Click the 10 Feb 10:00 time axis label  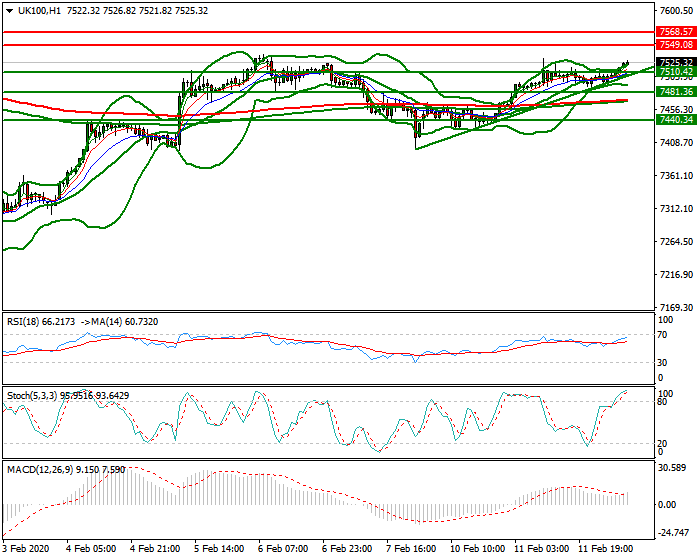point(475,550)
